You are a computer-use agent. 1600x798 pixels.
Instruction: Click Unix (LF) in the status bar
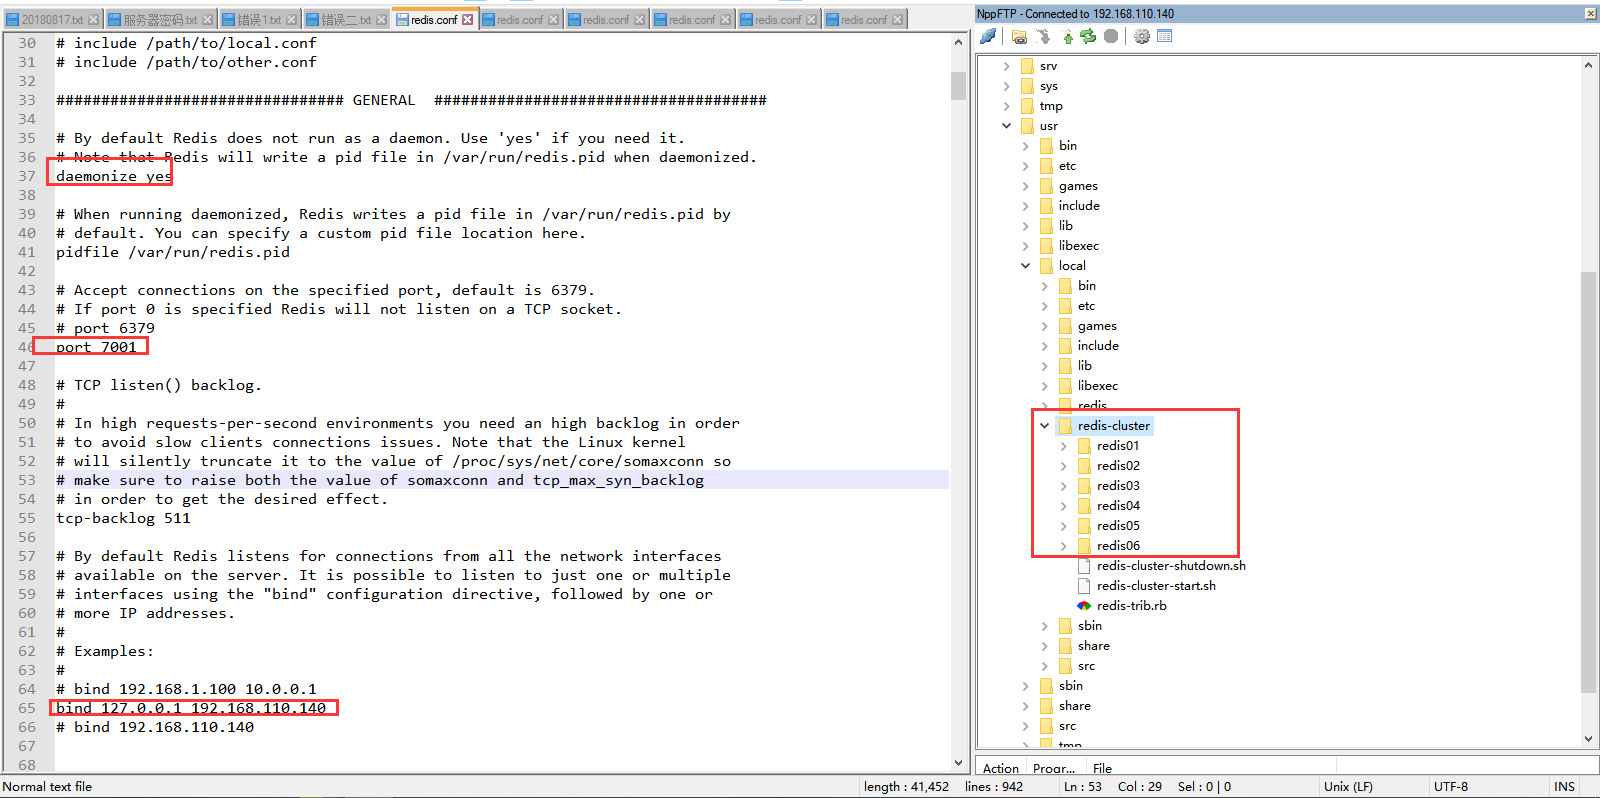click(1348, 787)
